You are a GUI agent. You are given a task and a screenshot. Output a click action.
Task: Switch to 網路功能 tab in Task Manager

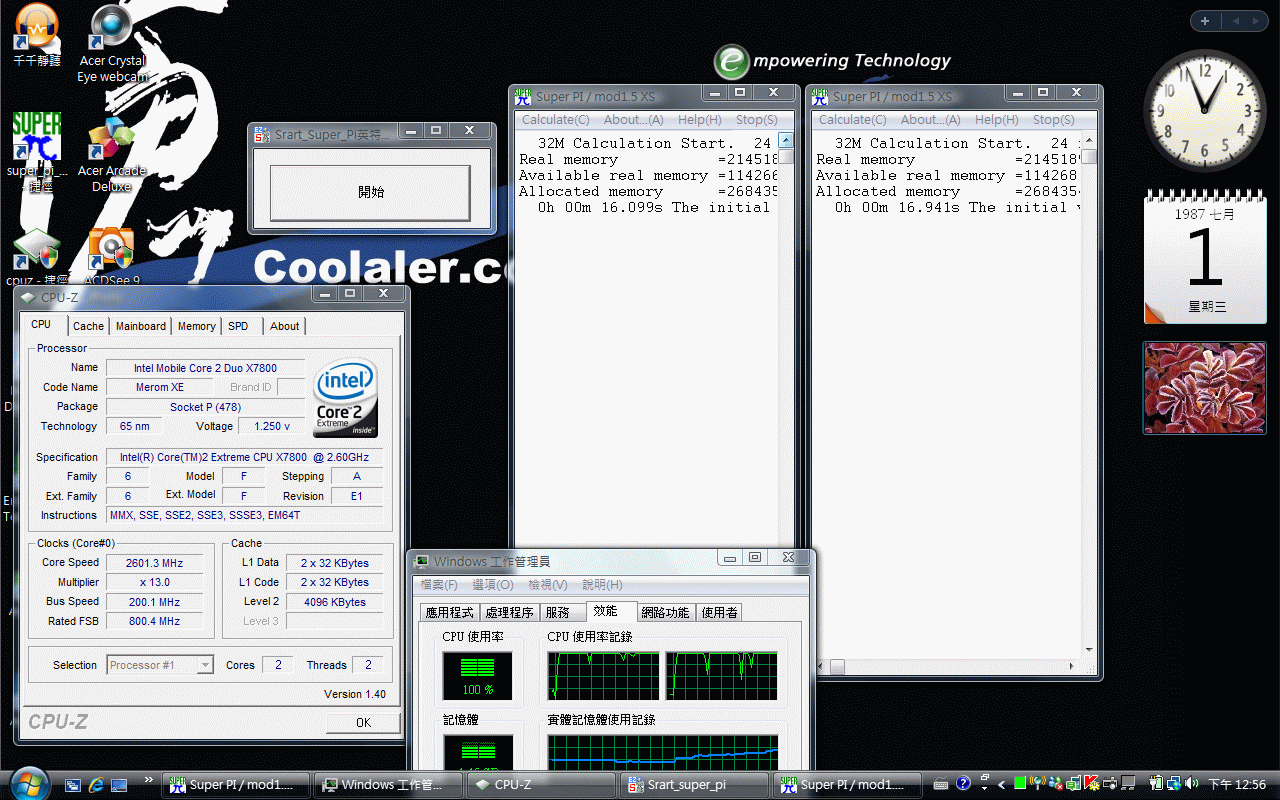pos(665,612)
